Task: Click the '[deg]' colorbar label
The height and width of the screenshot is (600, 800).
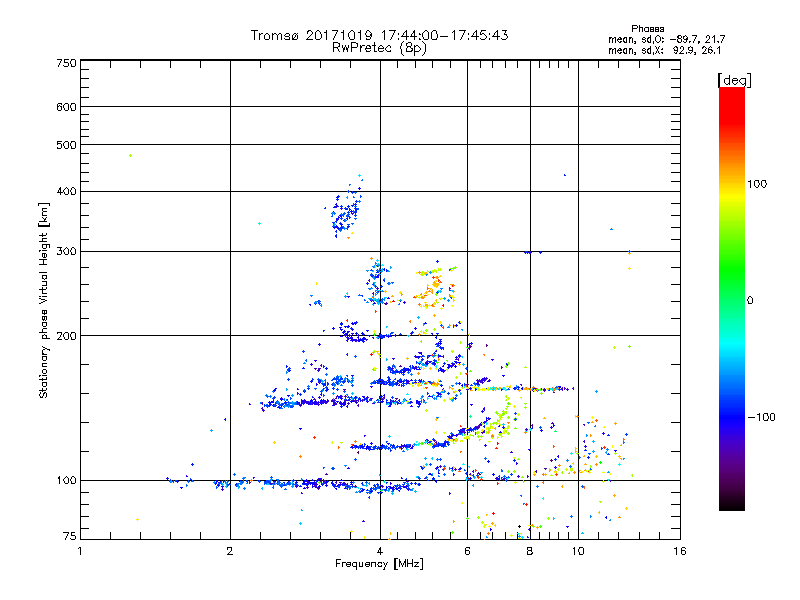Action: click(734, 80)
